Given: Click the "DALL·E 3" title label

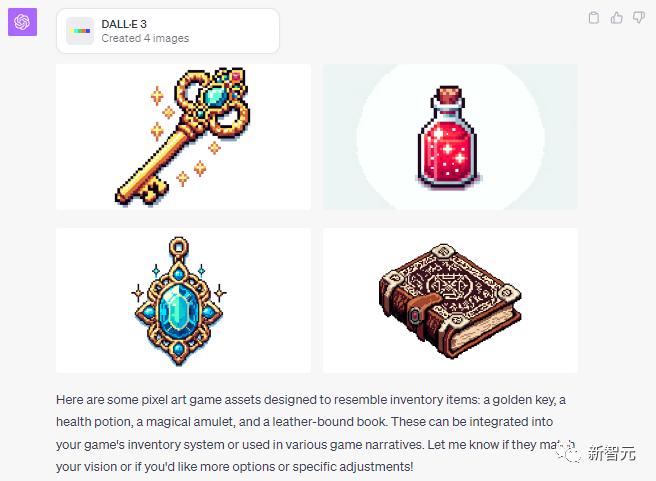Looking at the screenshot, I should tap(124, 24).
